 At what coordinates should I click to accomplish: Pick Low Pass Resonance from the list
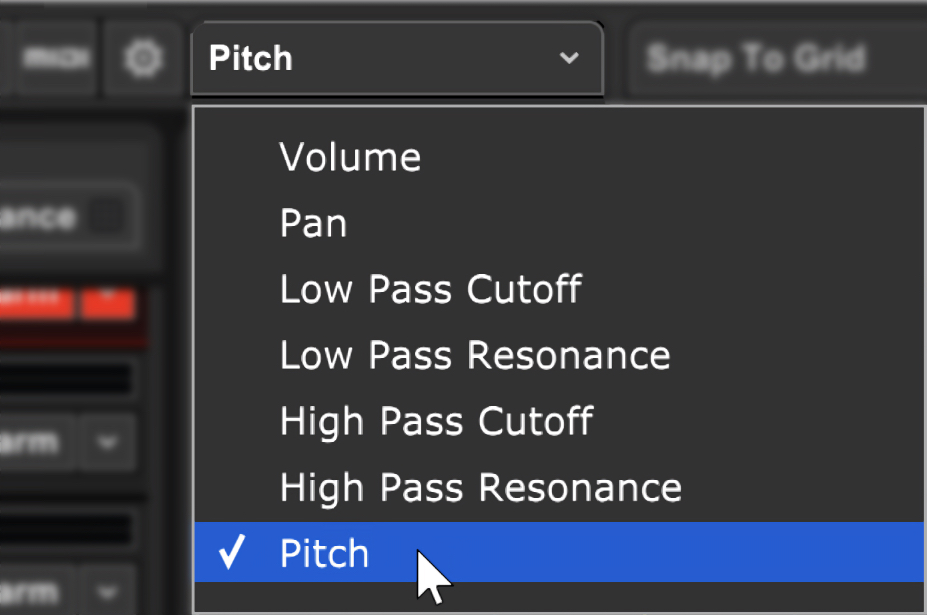pos(559,355)
